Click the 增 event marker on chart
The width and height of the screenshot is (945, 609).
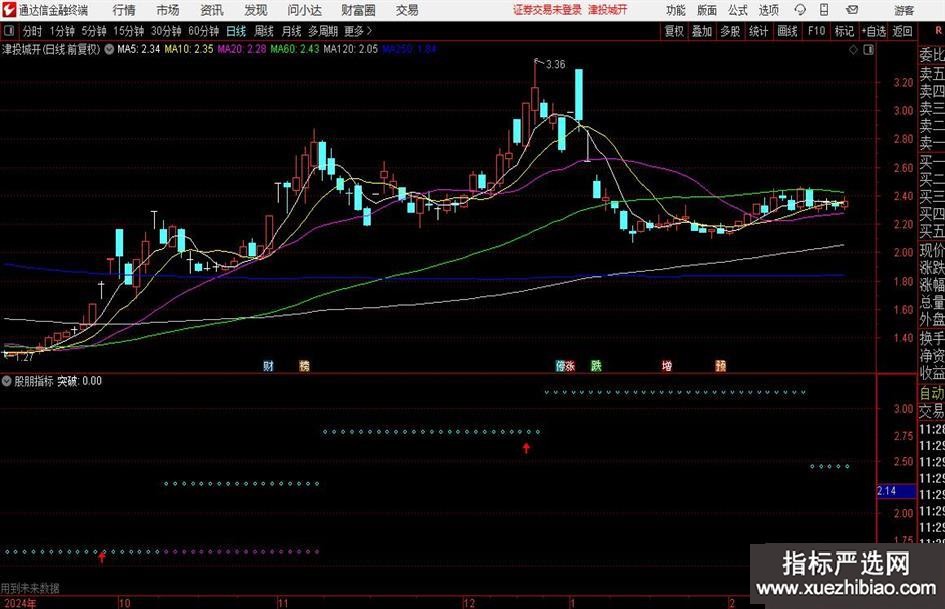(667, 365)
